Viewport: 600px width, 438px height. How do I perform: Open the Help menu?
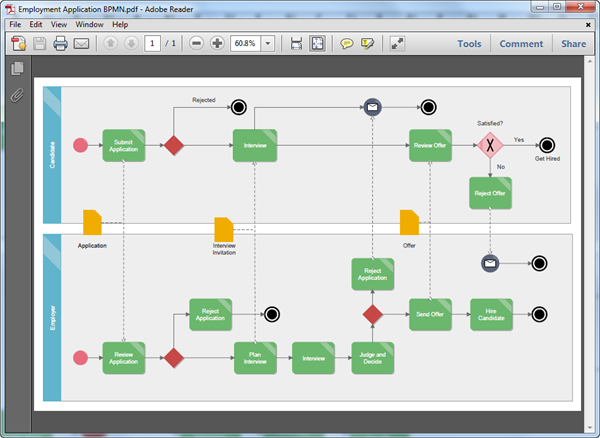click(120, 24)
